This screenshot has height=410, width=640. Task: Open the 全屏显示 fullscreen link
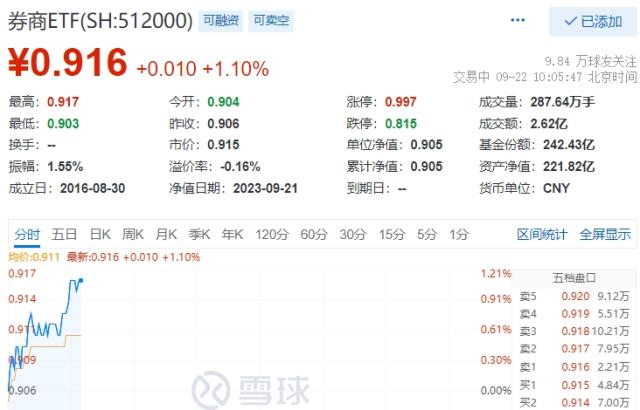tap(605, 235)
